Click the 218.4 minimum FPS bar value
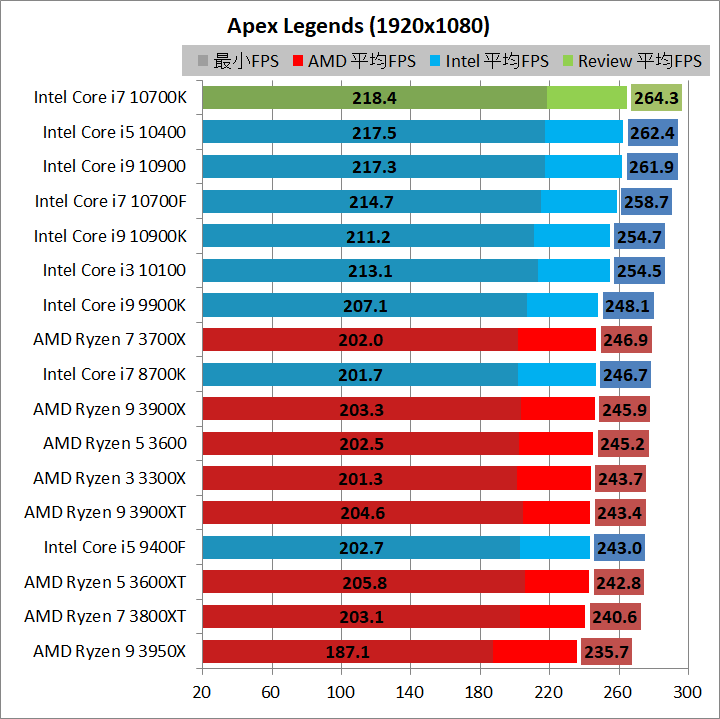Image resolution: width=720 pixels, height=719 pixels. pyautogui.click(x=374, y=98)
